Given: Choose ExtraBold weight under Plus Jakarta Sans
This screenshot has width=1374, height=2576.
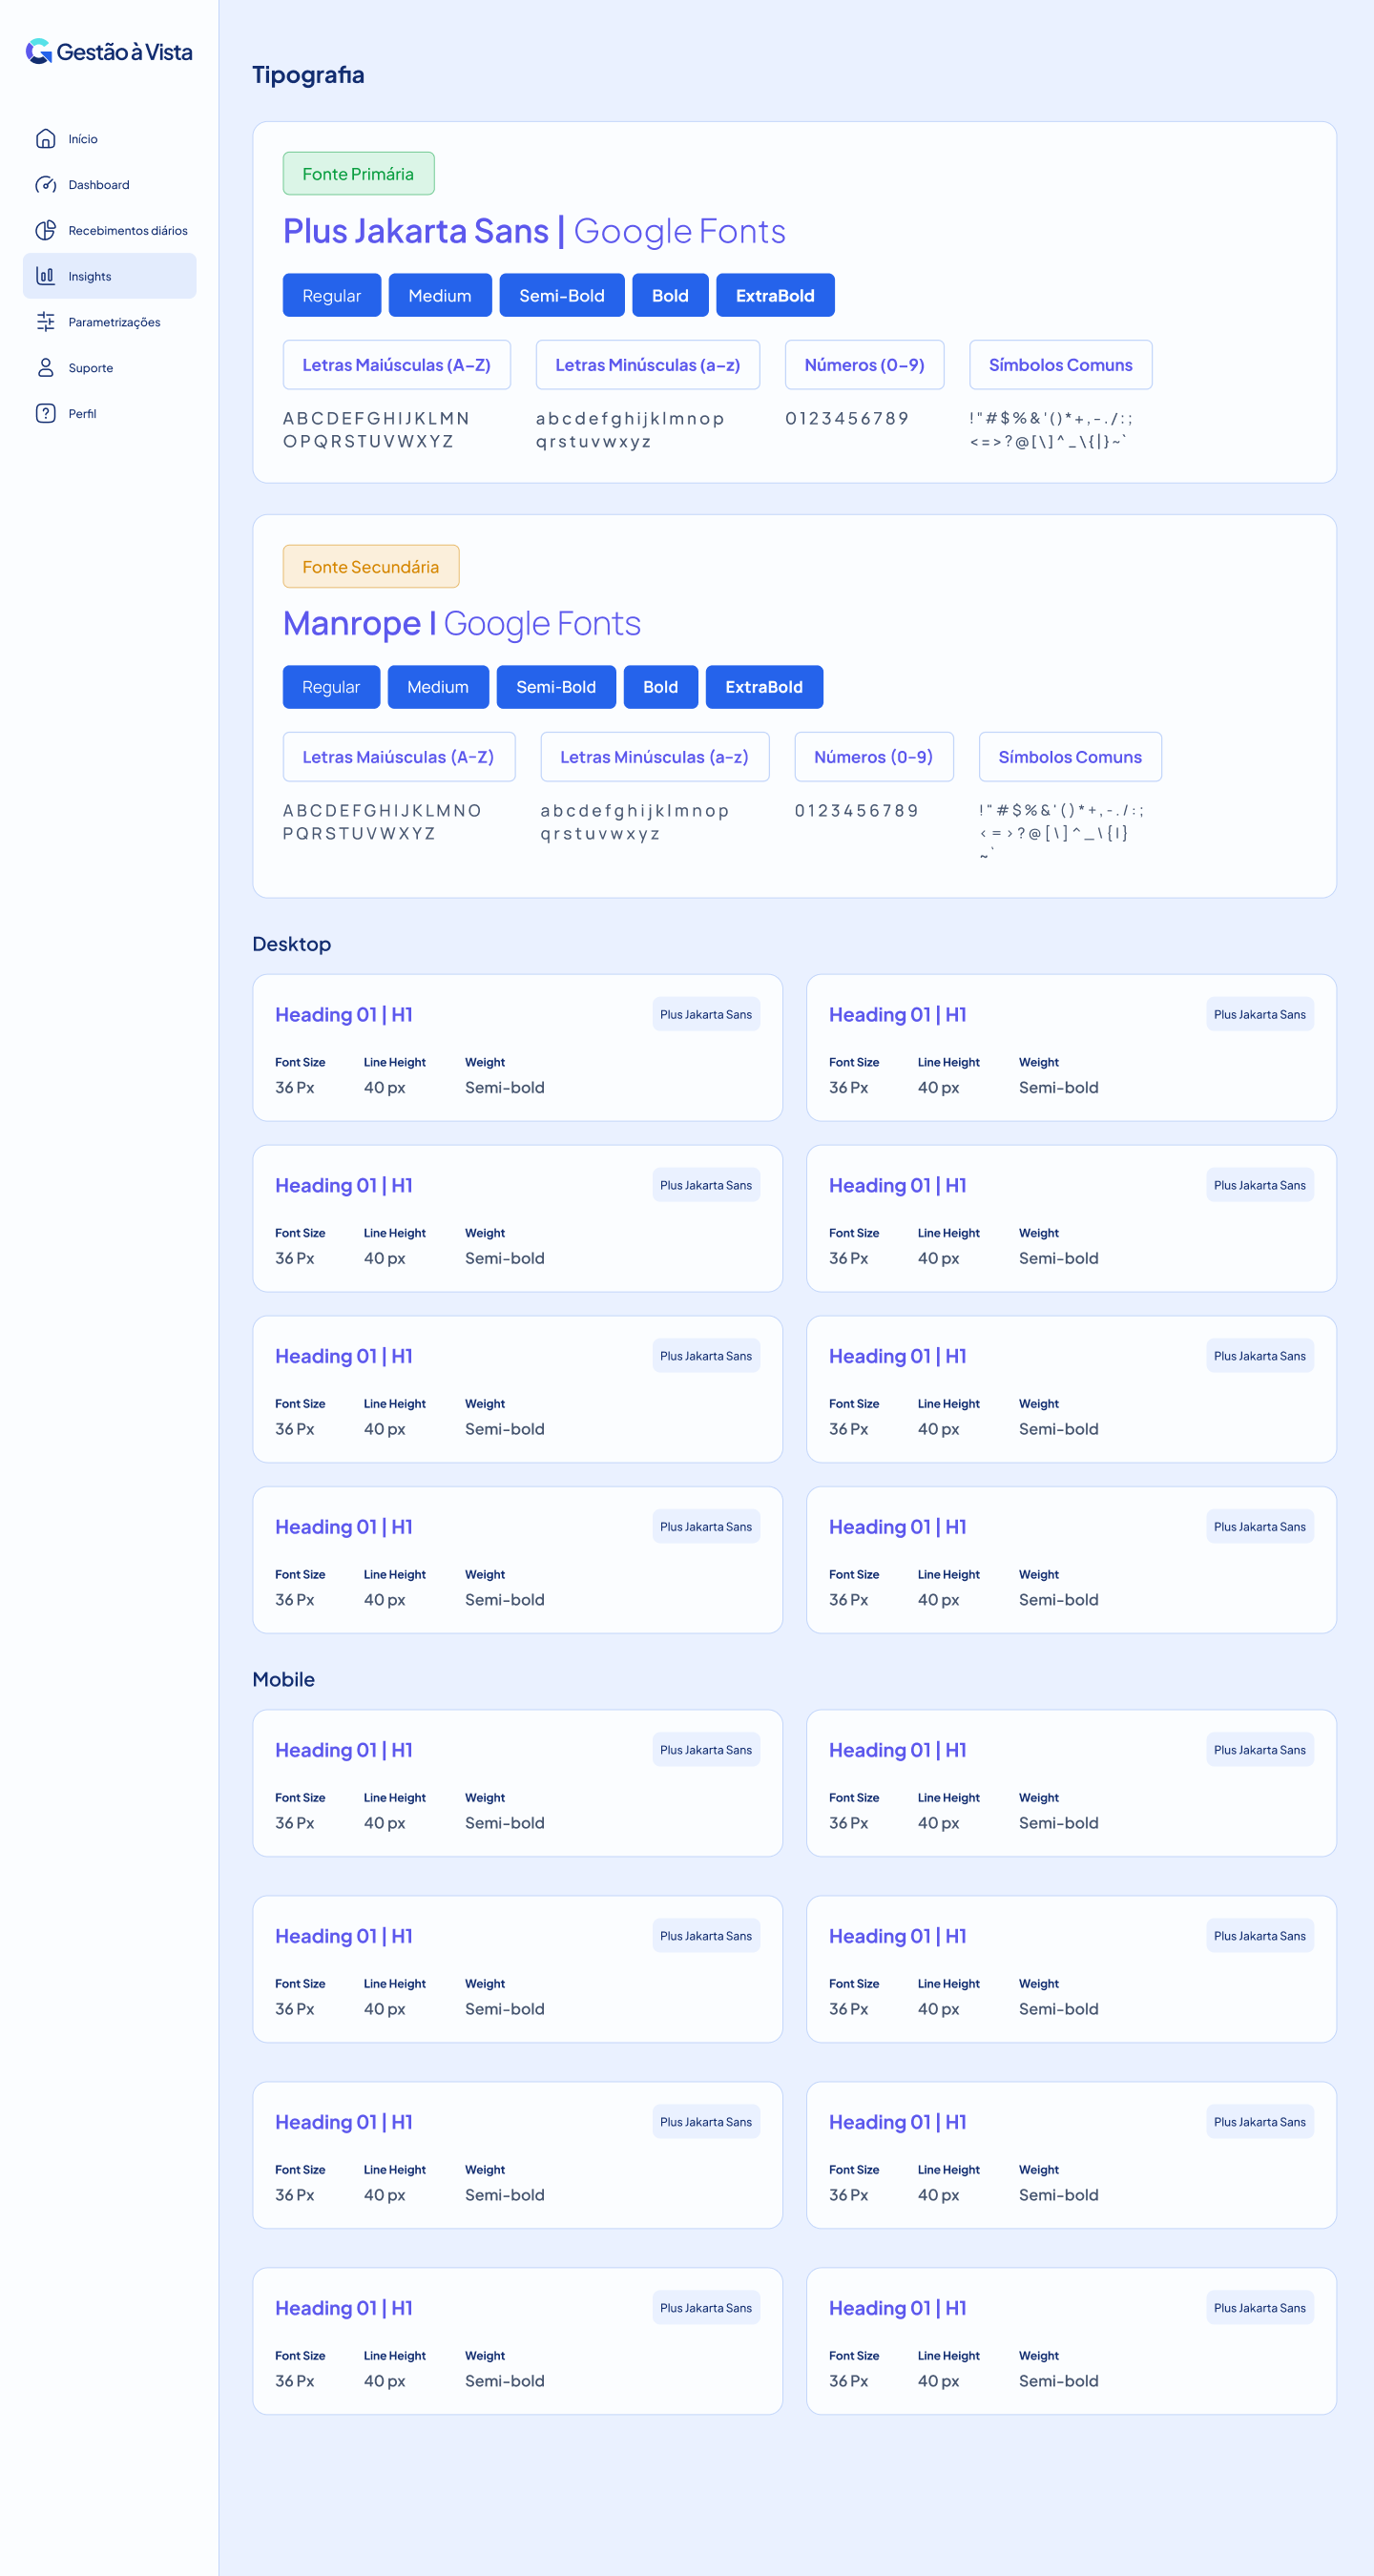Looking at the screenshot, I should coord(775,296).
